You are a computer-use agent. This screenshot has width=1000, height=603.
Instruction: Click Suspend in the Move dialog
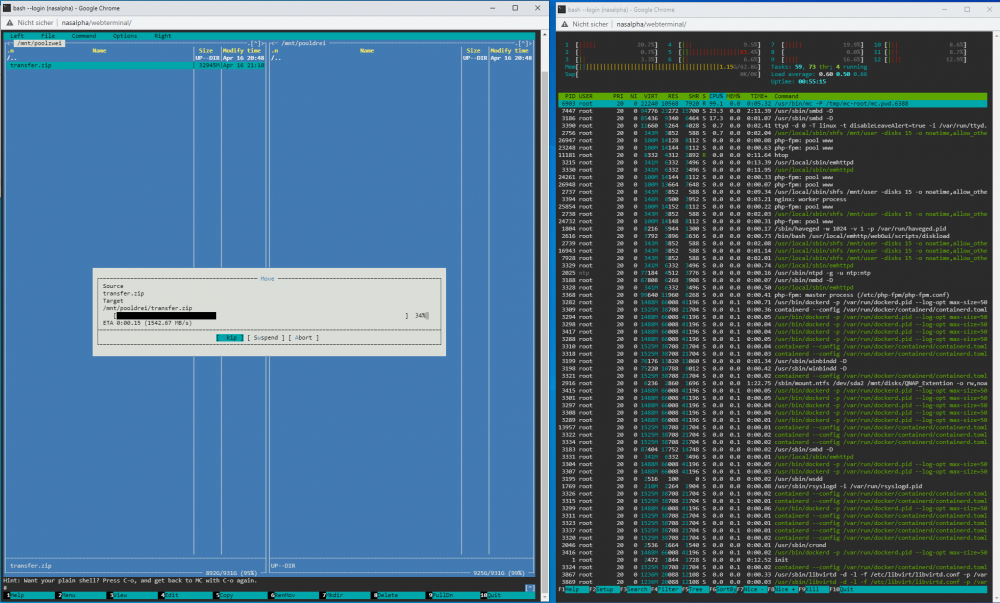point(266,338)
